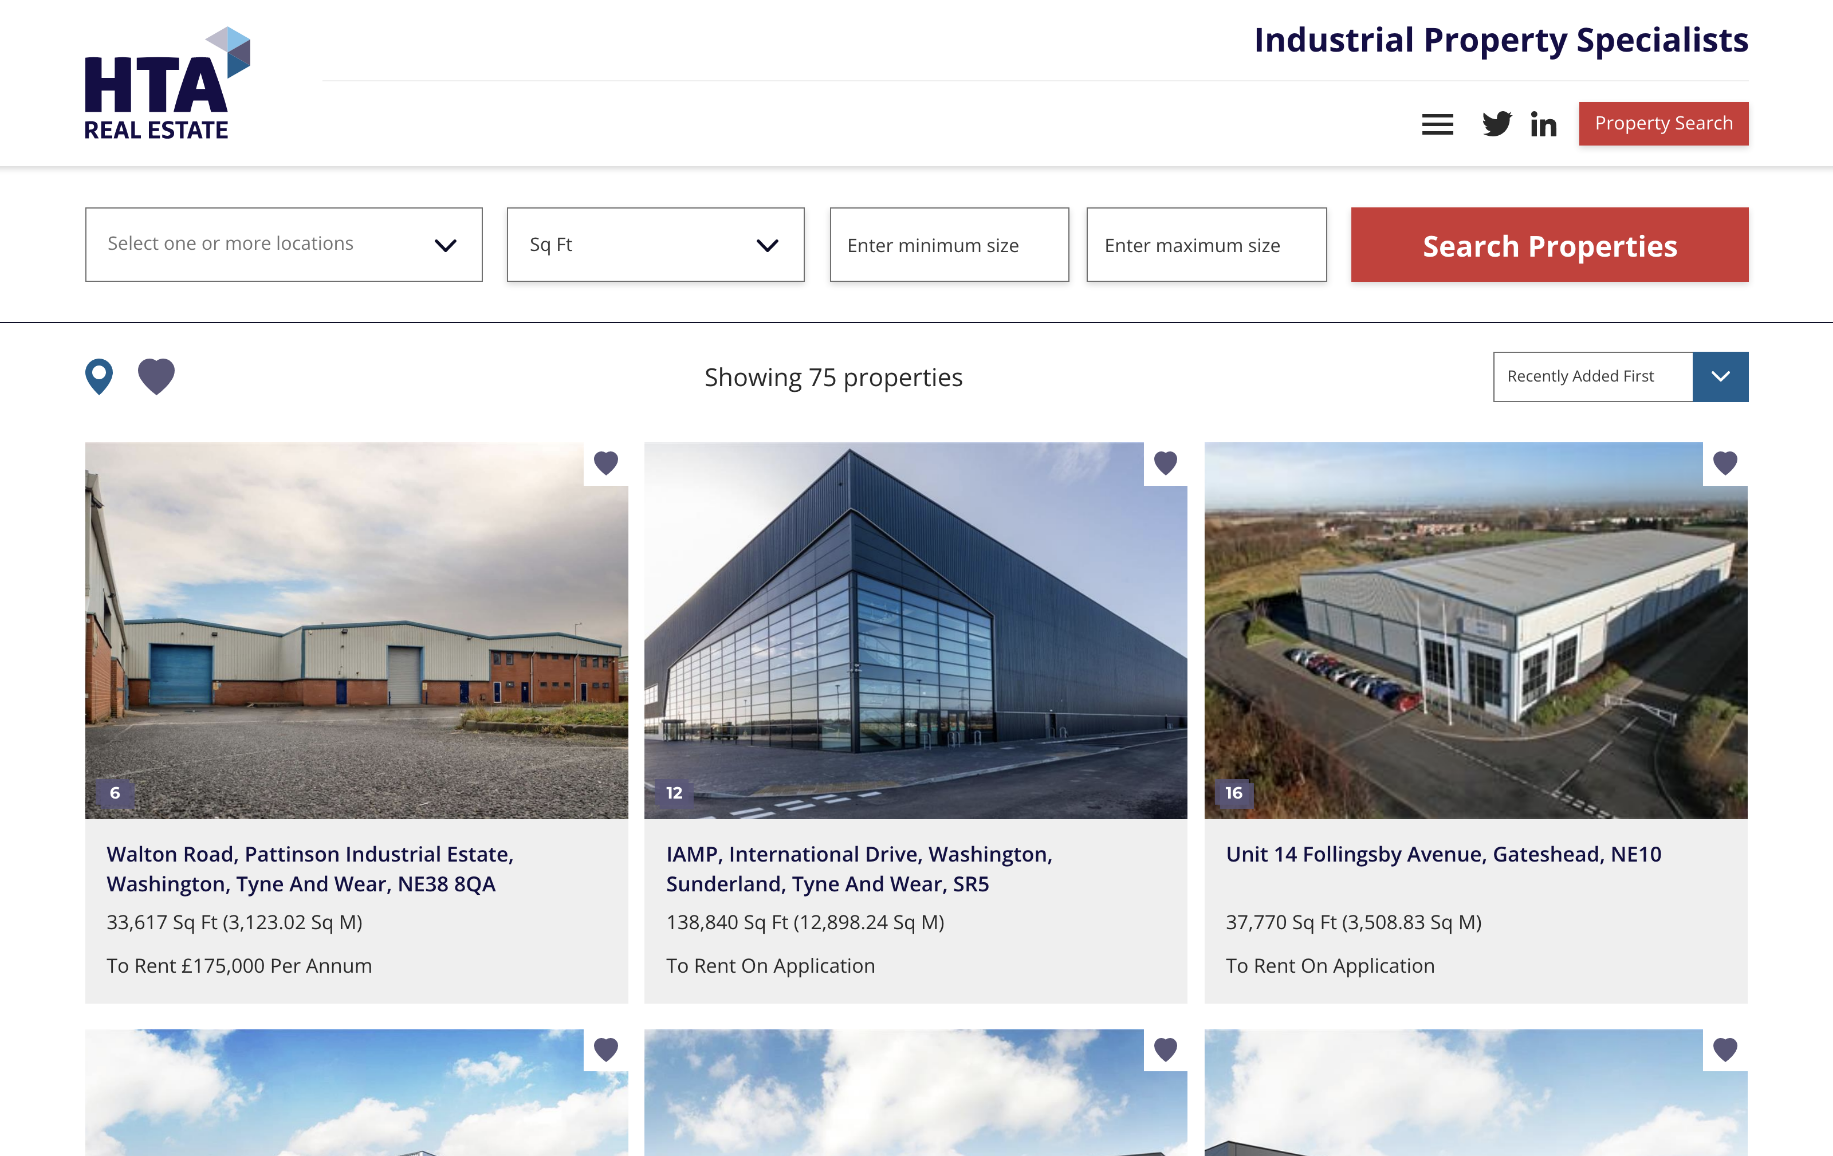This screenshot has width=1833, height=1156.
Task: Click '37,770 Sq Ft (3,508.83 Sq M)' text
Action: click(1354, 922)
